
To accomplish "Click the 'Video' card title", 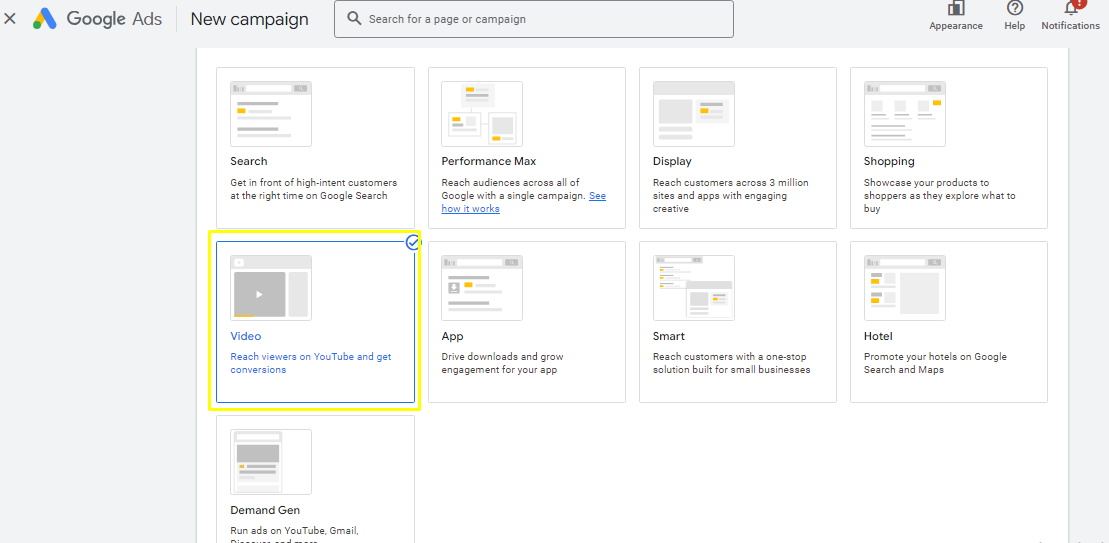I will click(x=245, y=336).
